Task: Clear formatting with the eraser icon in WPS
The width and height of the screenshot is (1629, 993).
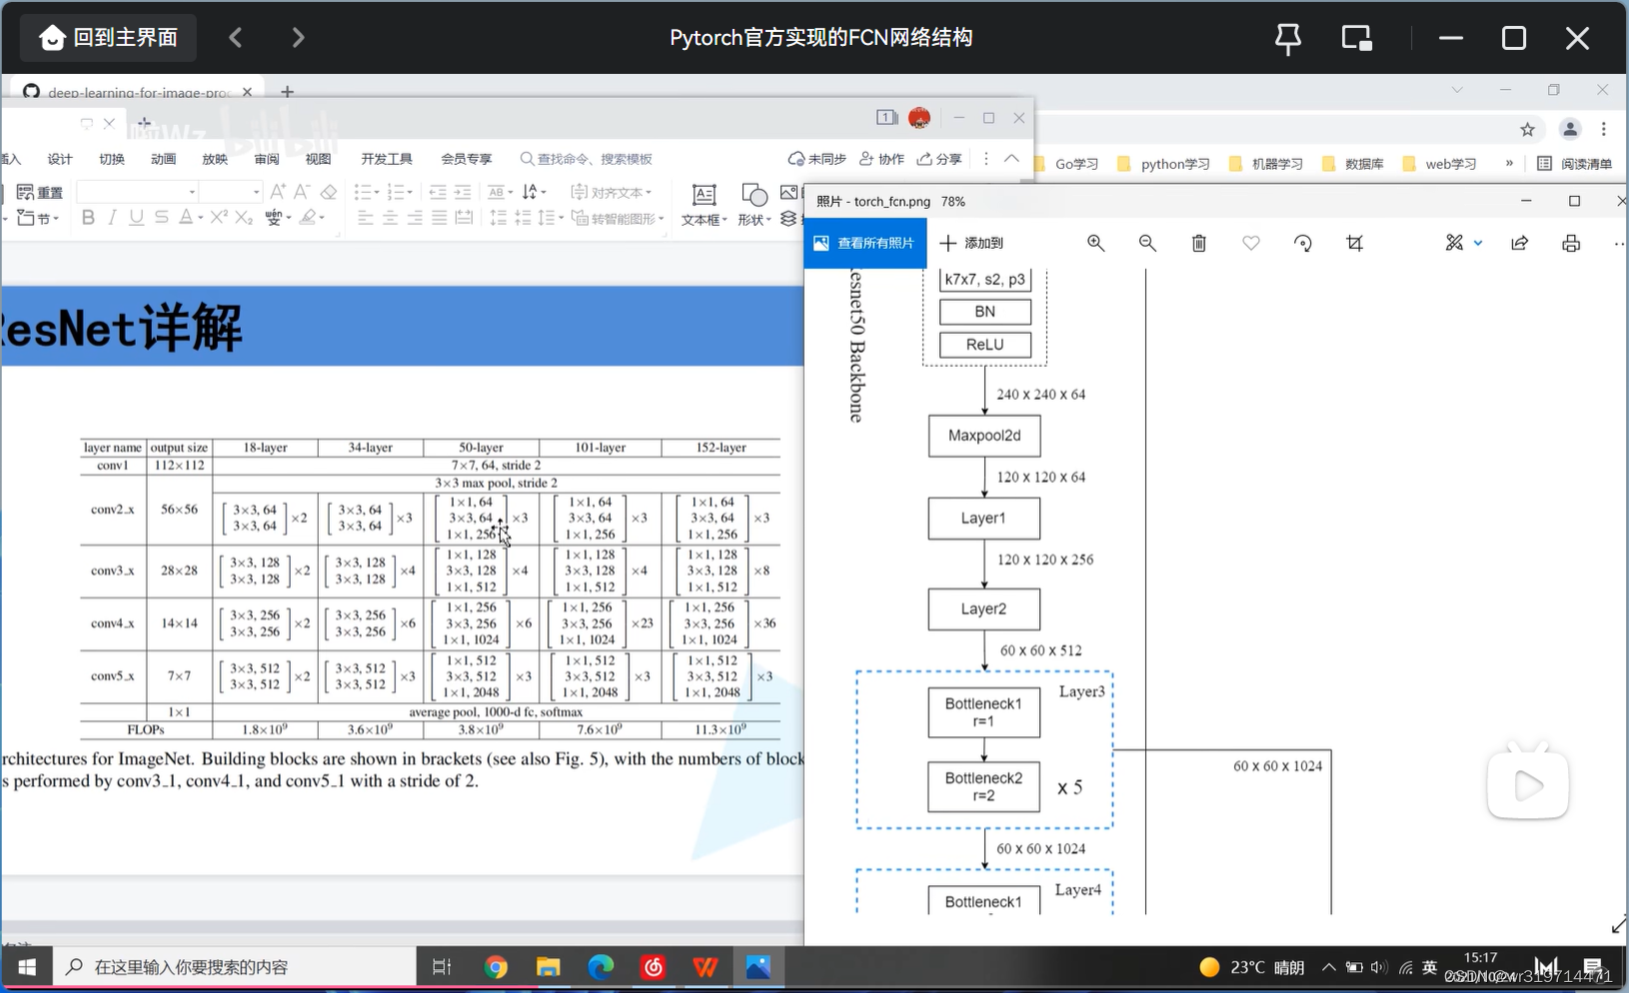Action: pyautogui.click(x=328, y=191)
